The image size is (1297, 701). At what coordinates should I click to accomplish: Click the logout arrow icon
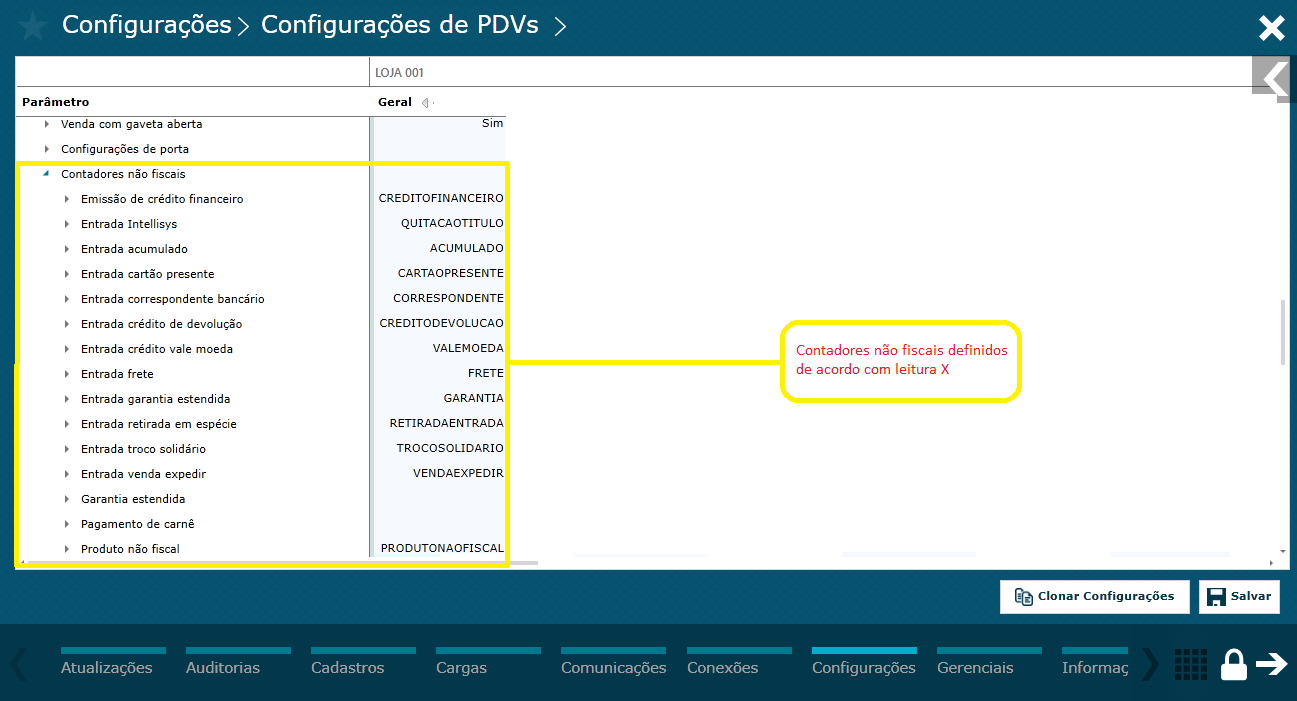[x=1272, y=664]
